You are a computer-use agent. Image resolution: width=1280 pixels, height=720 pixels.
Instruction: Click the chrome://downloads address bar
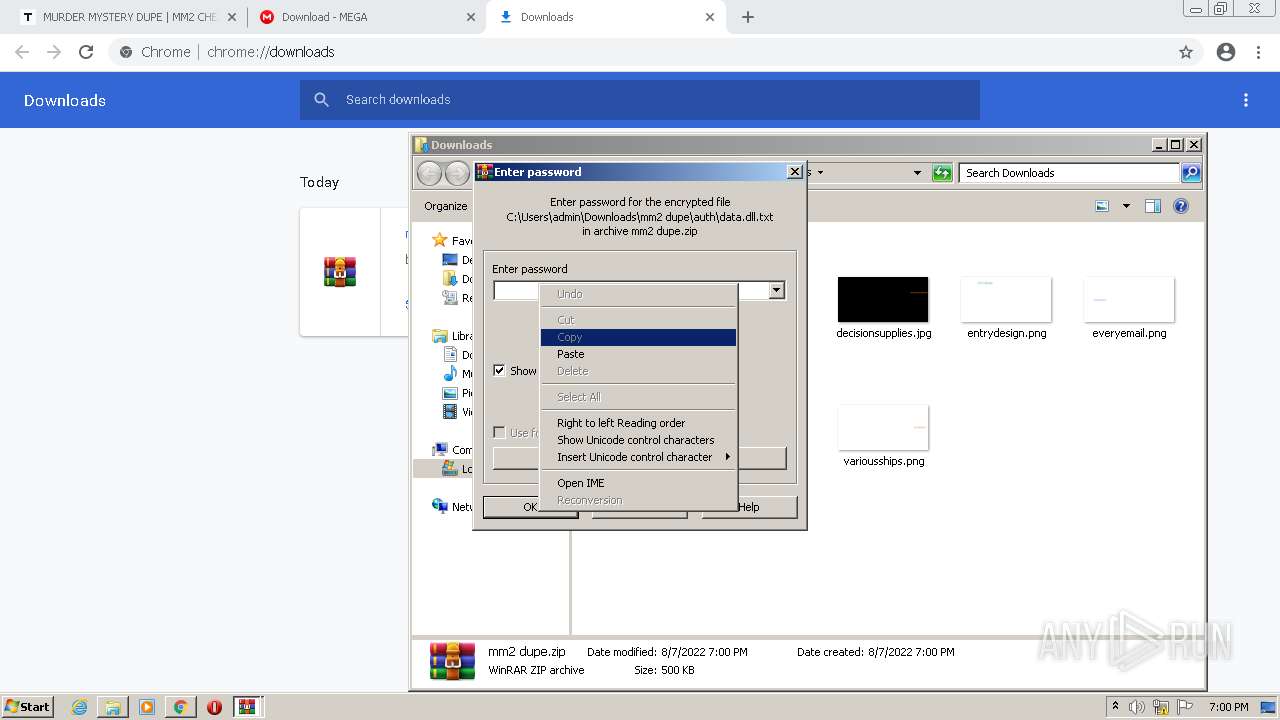point(640,52)
